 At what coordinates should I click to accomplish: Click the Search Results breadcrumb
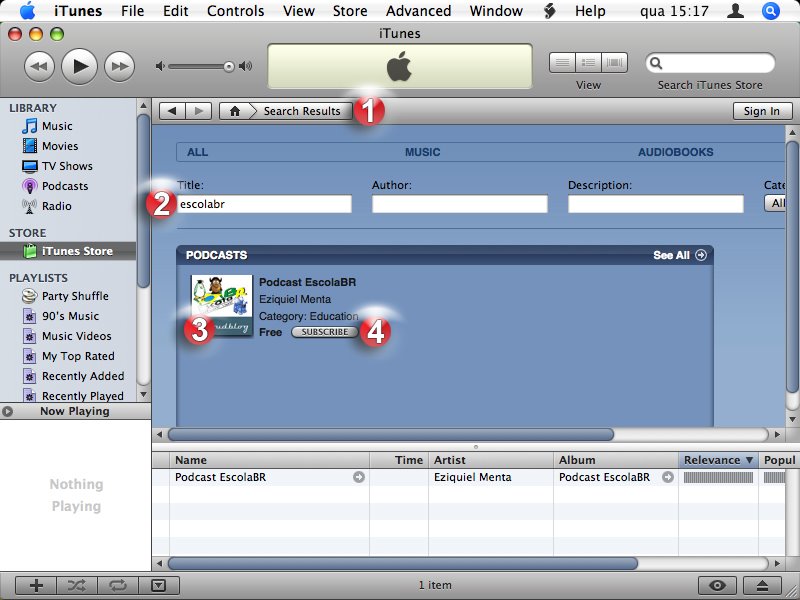[x=302, y=111]
